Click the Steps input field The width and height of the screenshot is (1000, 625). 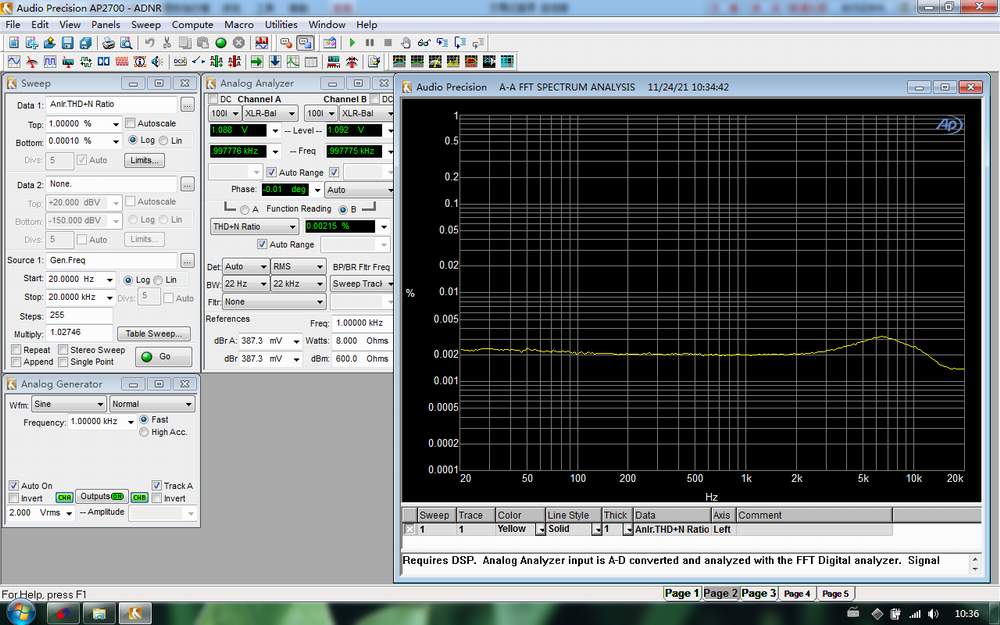(x=79, y=315)
